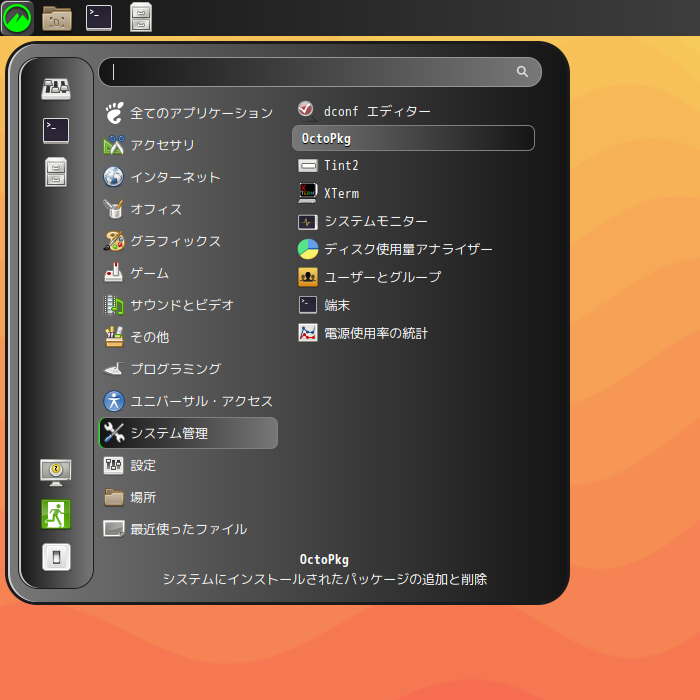Screen dimensions: 700x700
Task: Select the オフィス category
Action: pos(188,209)
